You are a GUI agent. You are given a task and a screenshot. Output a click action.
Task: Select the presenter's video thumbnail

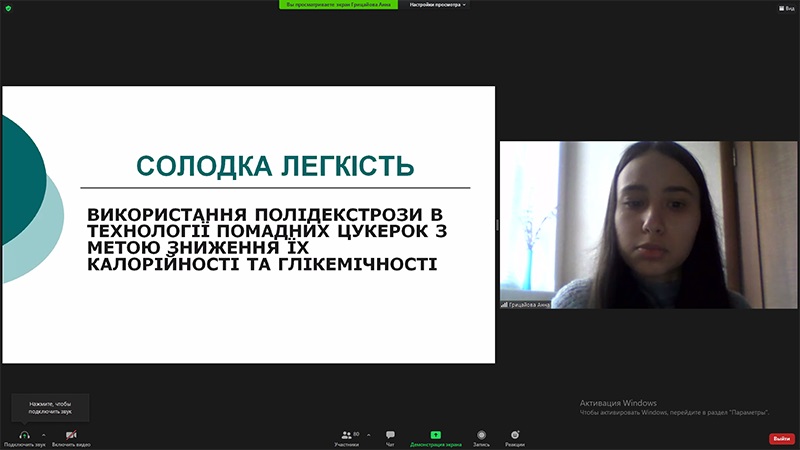click(648, 224)
